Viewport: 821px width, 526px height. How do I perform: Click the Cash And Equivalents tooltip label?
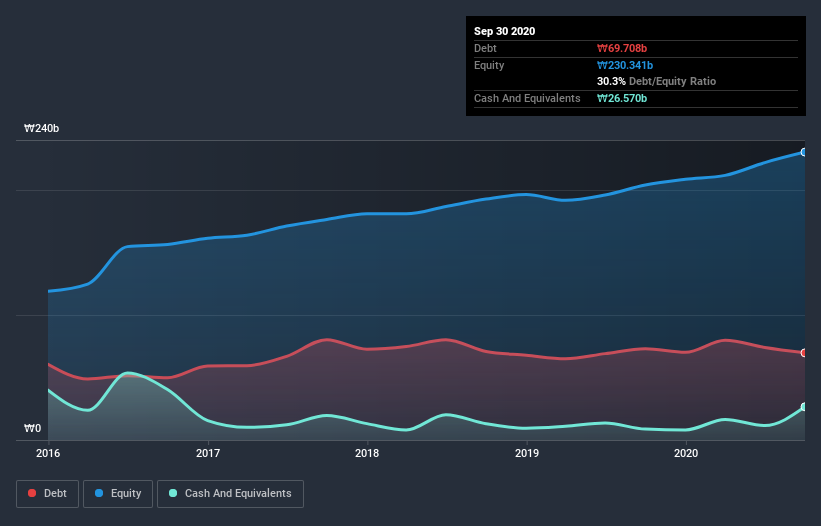click(x=527, y=98)
